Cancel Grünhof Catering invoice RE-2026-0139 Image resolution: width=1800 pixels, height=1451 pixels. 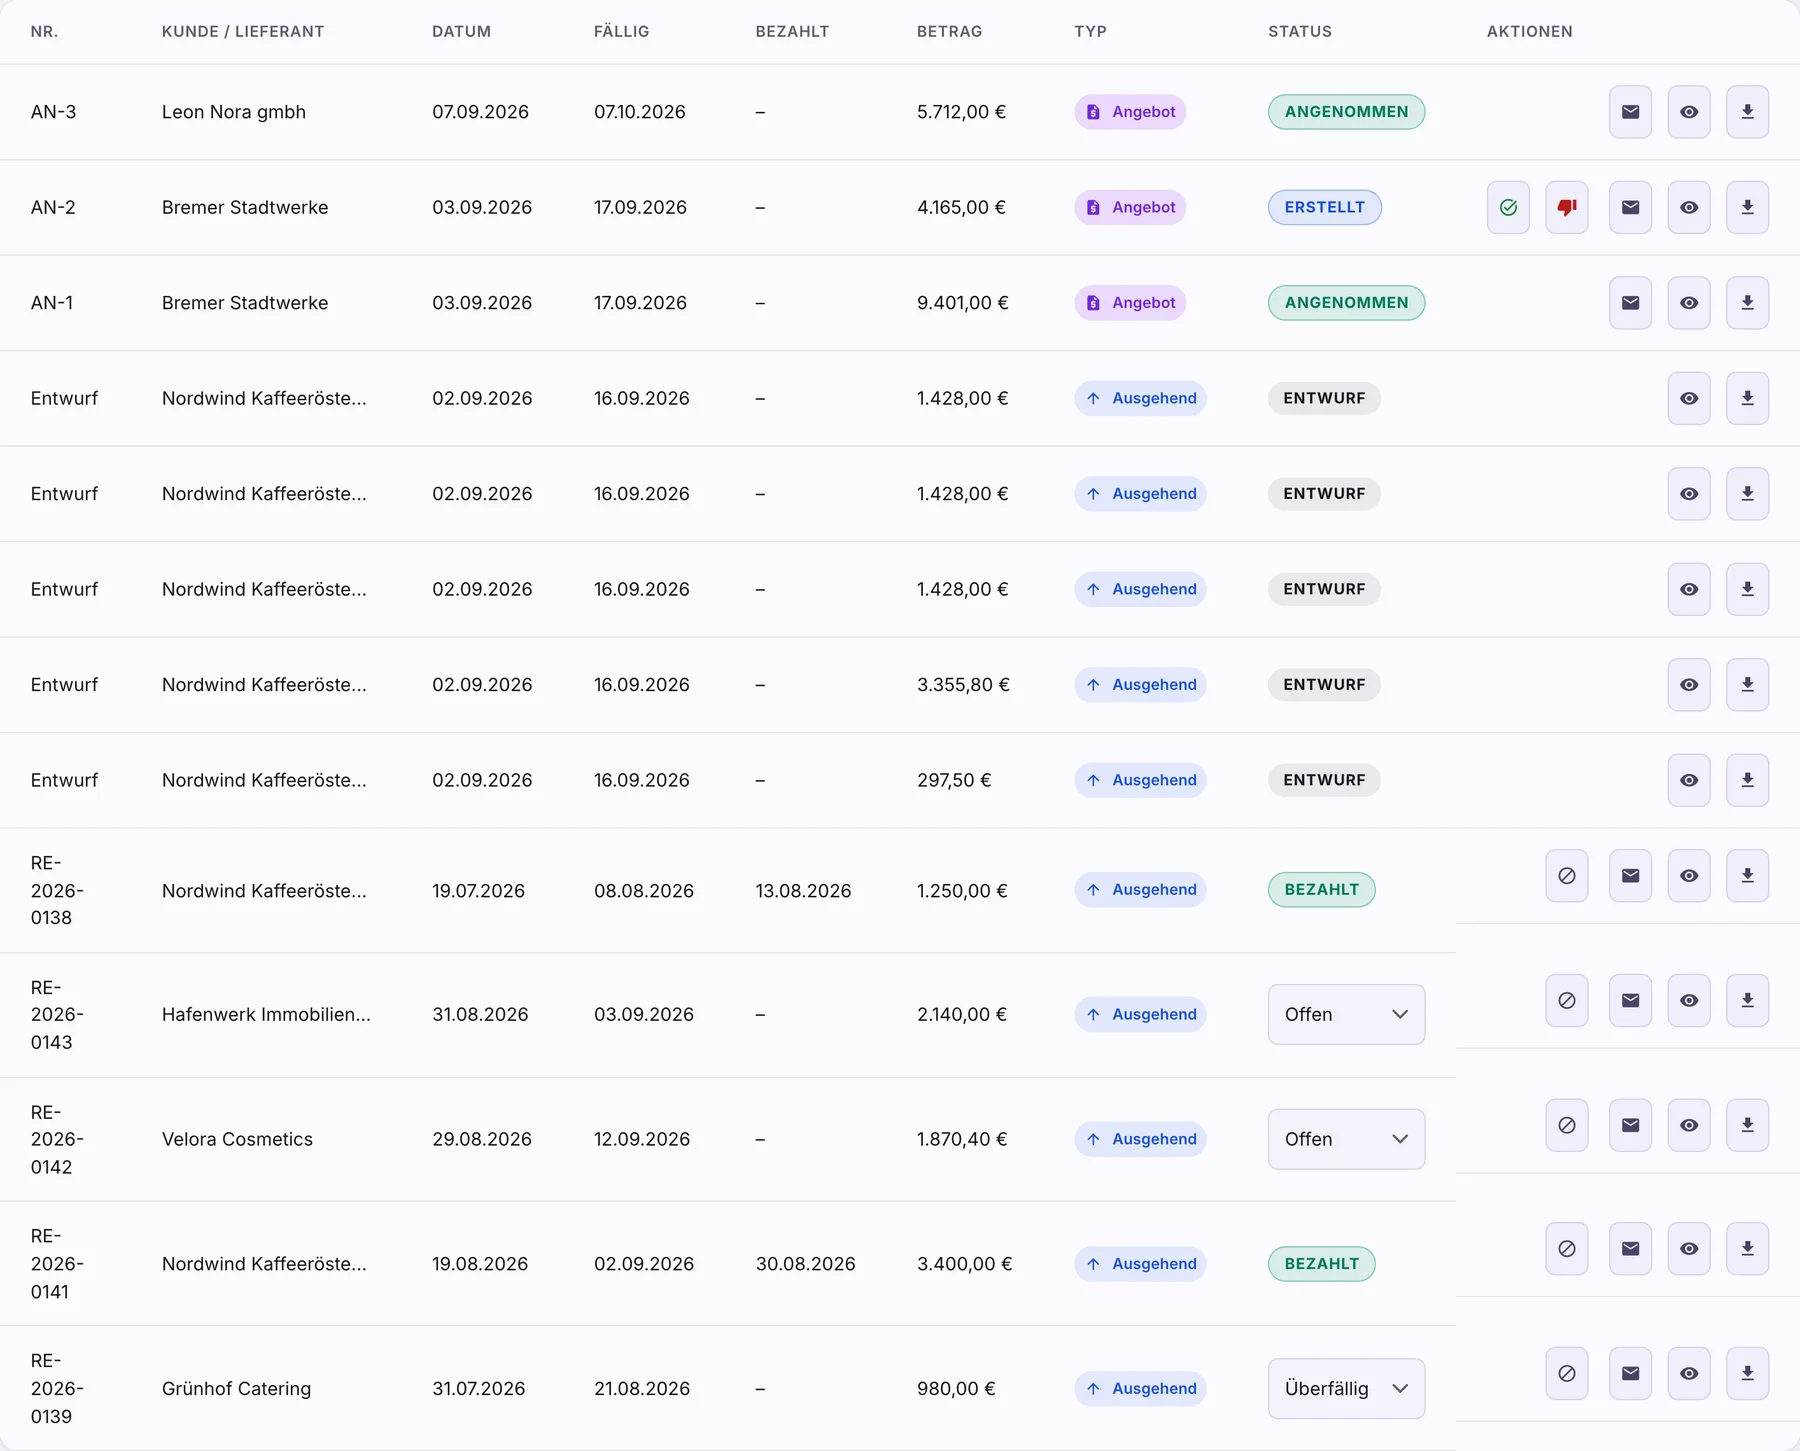1567,1374
